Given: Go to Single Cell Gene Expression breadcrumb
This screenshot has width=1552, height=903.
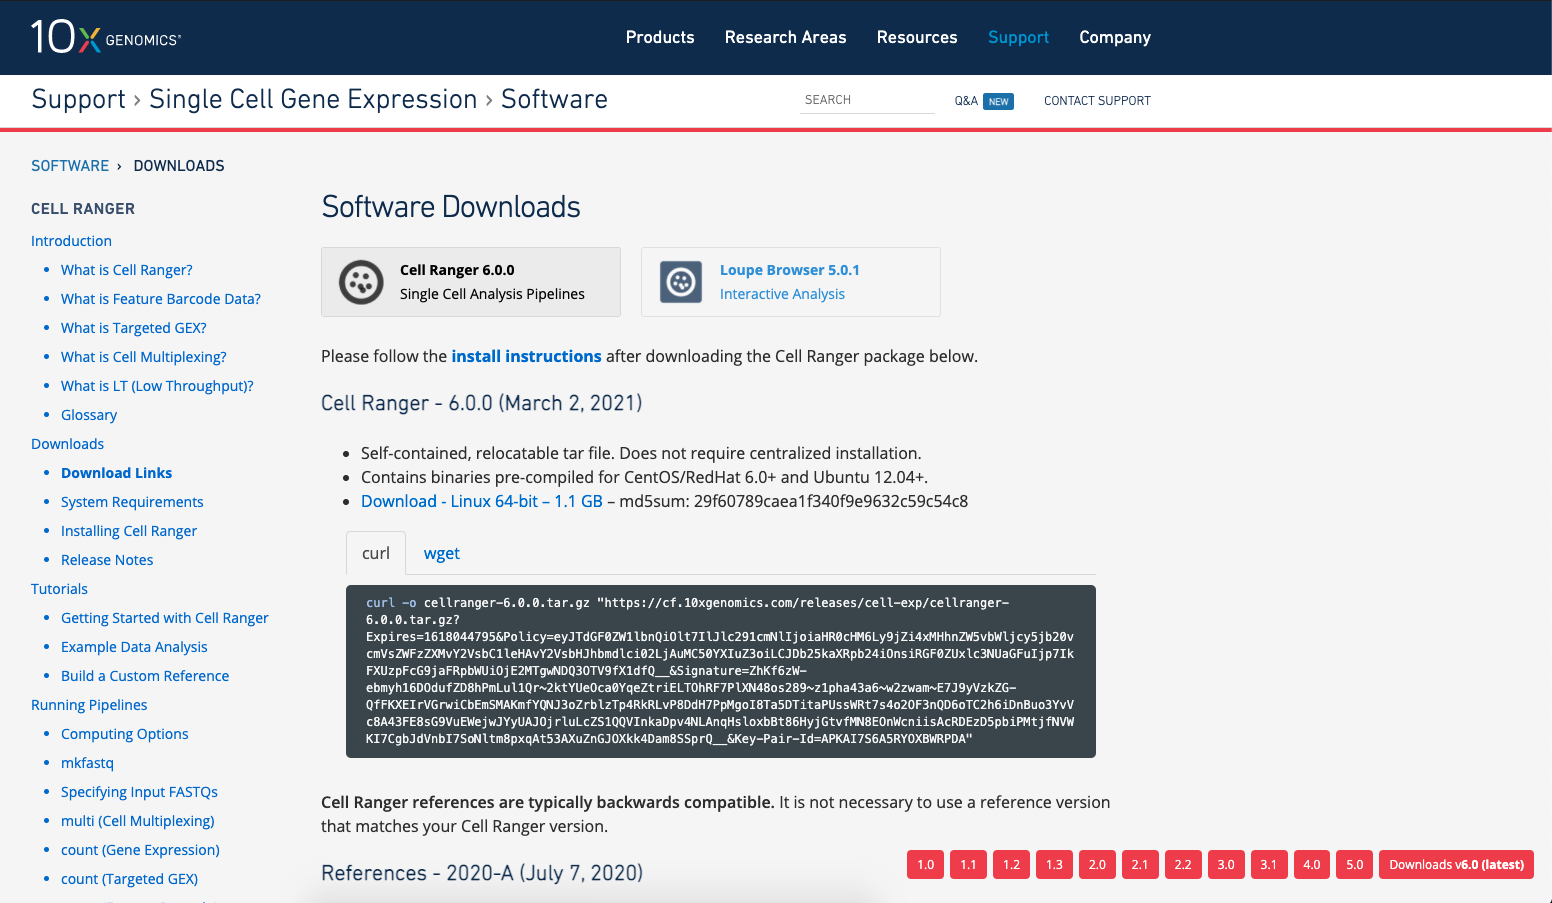Looking at the screenshot, I should coord(313,99).
